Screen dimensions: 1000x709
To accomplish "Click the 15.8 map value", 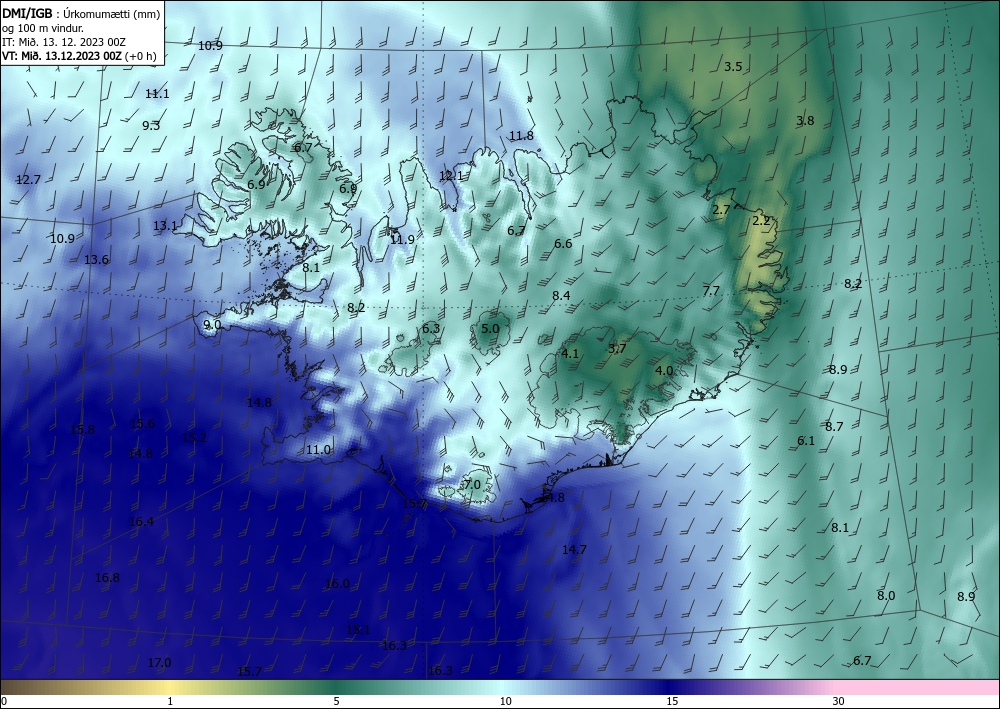I will (82, 430).
